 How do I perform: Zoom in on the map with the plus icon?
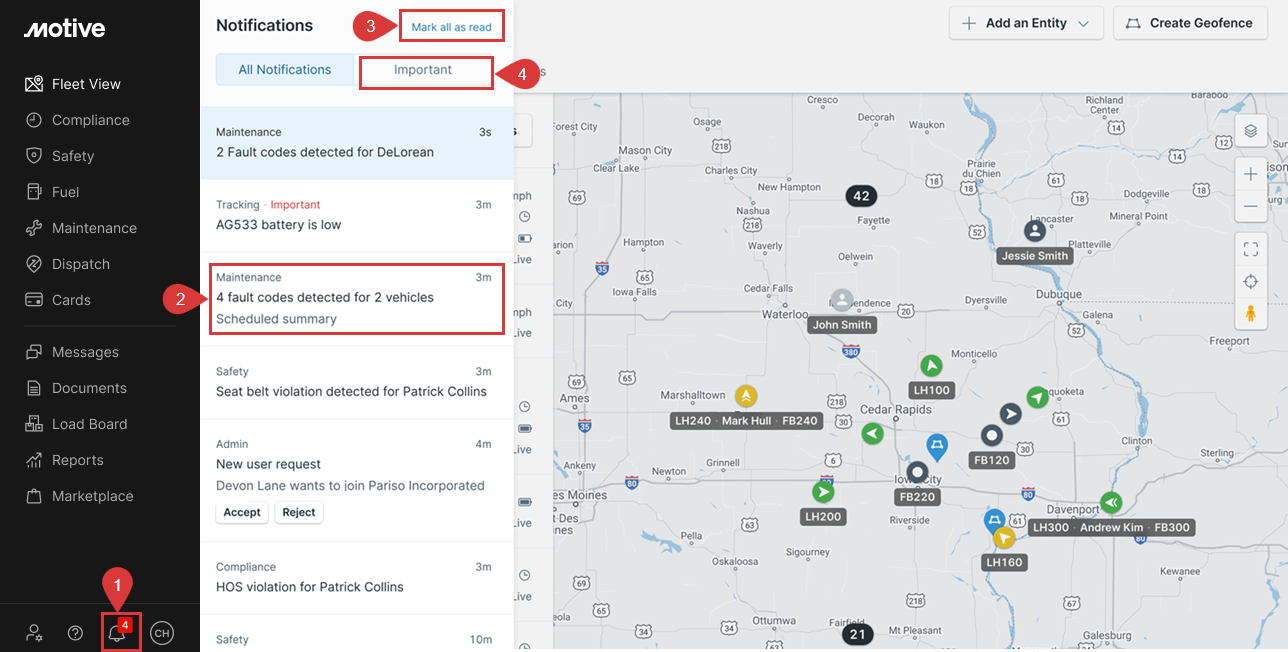point(1250,174)
